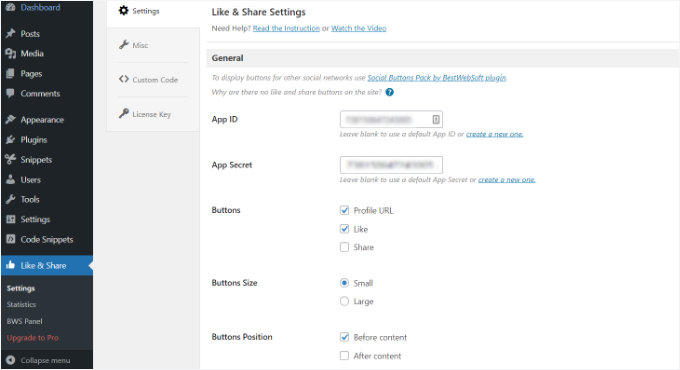Click create a new one under App ID
The image size is (680, 370).
coord(494,134)
